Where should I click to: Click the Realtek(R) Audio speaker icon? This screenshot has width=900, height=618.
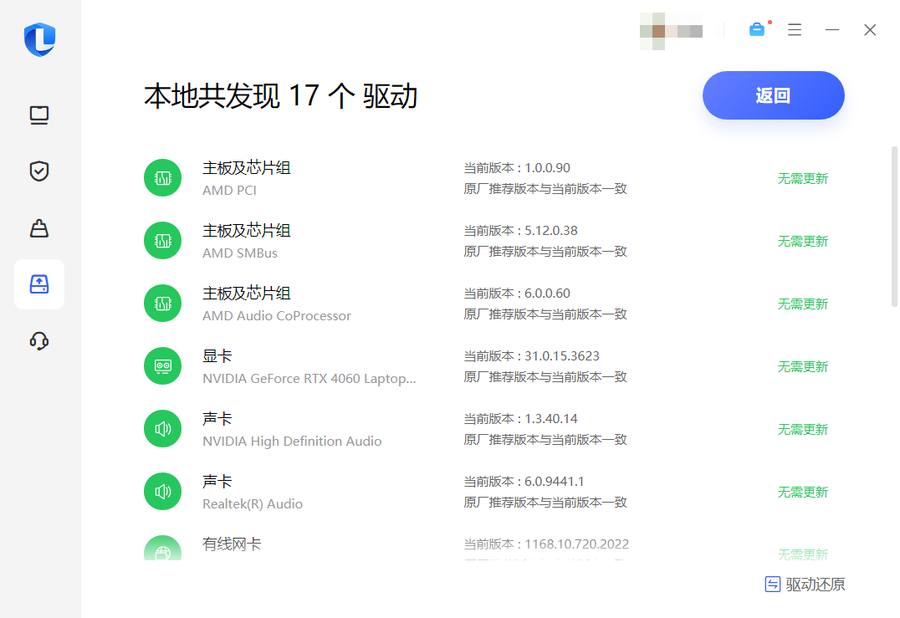pos(163,491)
